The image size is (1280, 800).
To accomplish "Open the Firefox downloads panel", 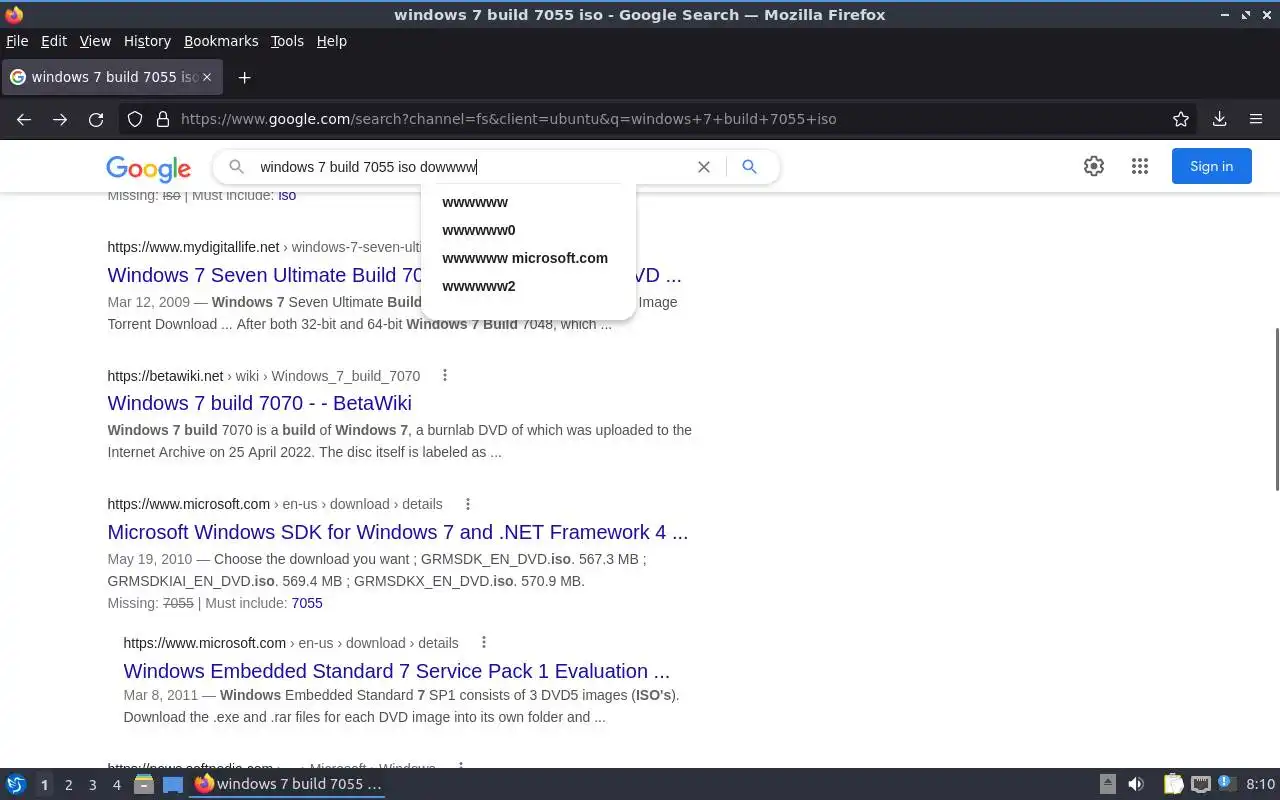I will pyautogui.click(x=1219, y=119).
